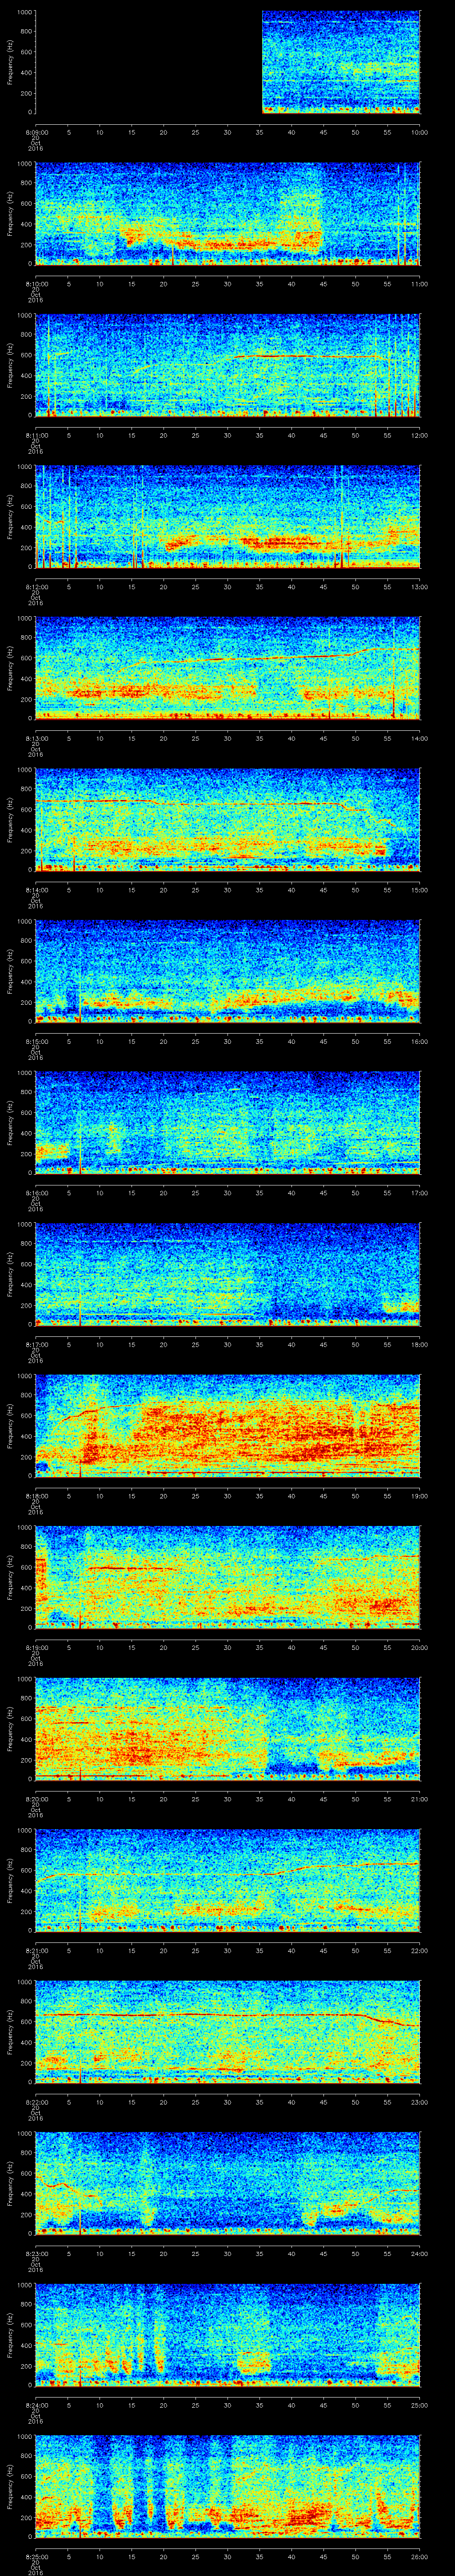Viewport: 455px width, 2576px height.
Task: Select the 8:20:00 start time label
Action: [x=36, y=1798]
